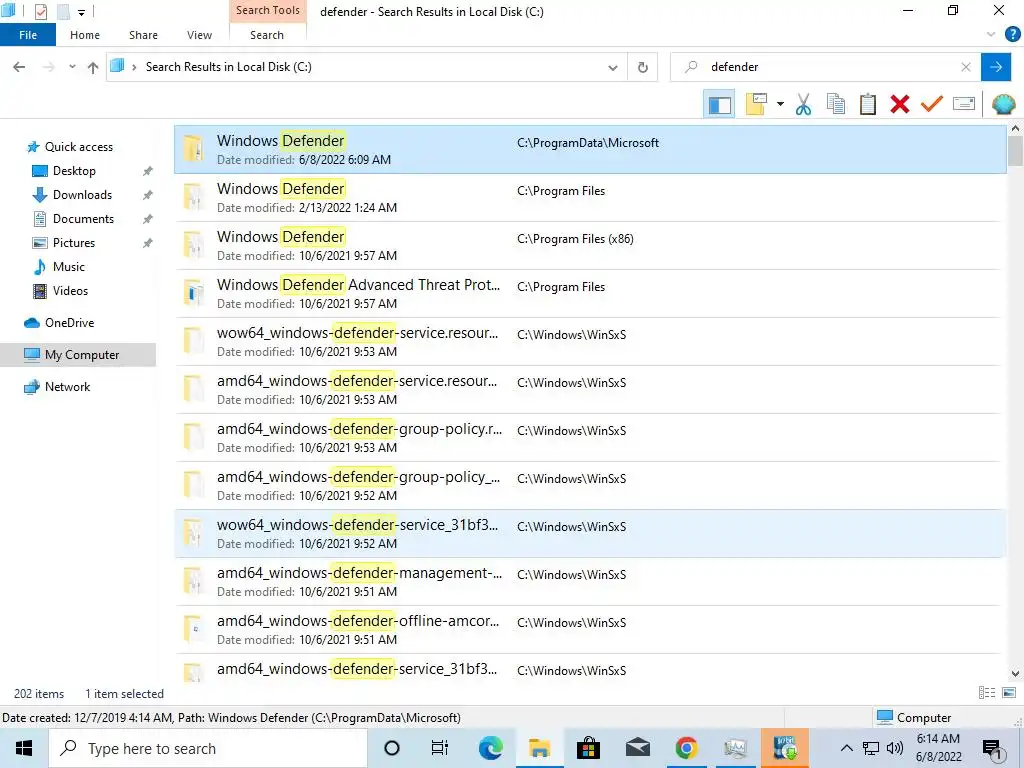
Task: Click folder icon of amd64_windows-defender-group-policy.r row
Action: pos(193,437)
